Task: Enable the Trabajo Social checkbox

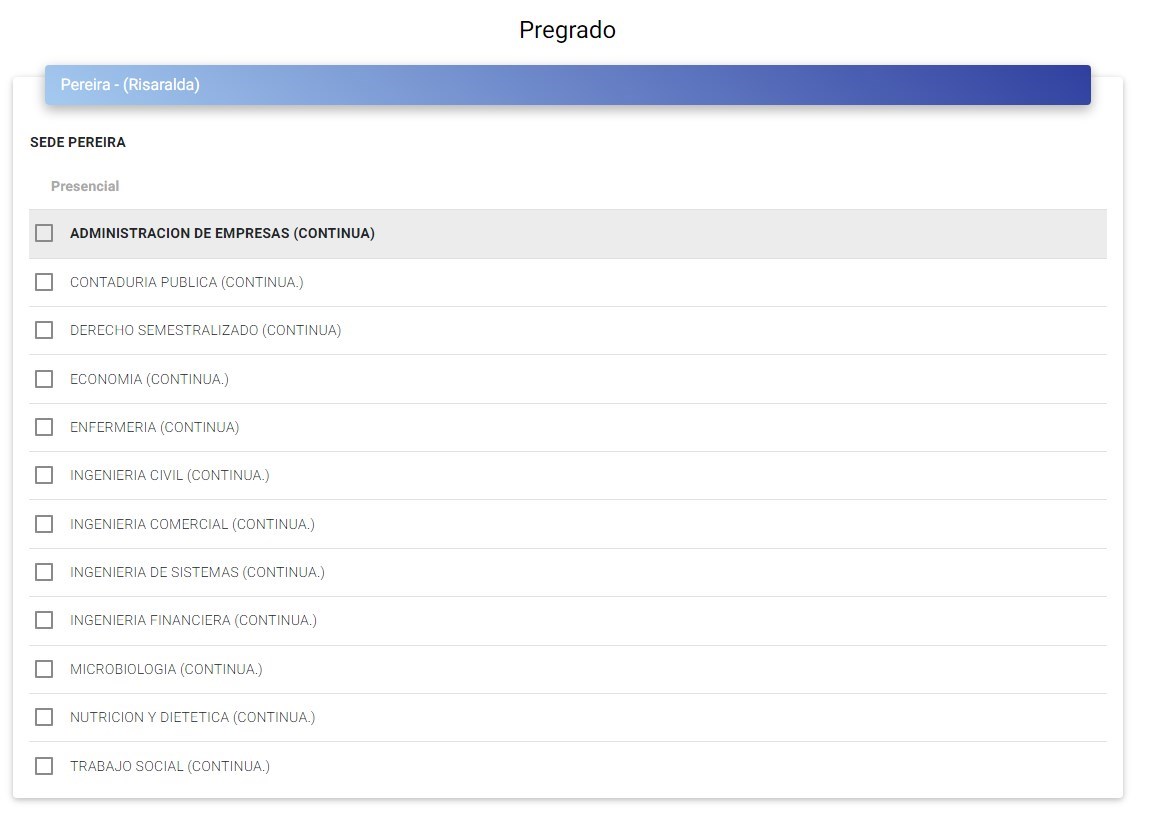Action: 44,766
